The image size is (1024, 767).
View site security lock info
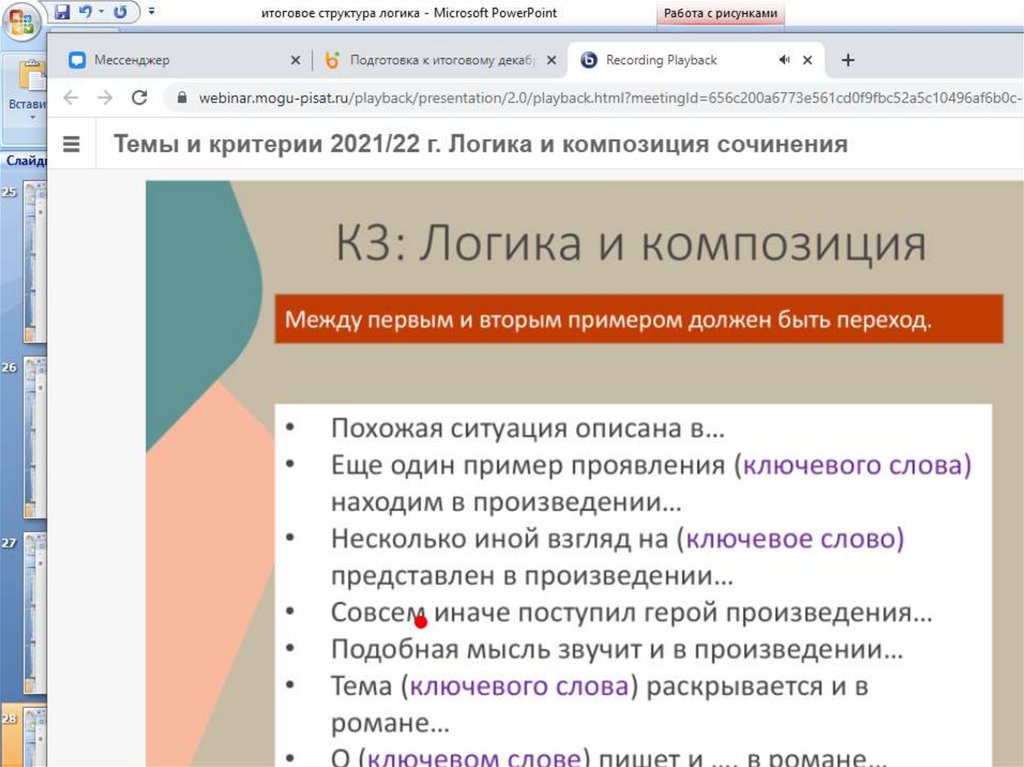pos(181,98)
